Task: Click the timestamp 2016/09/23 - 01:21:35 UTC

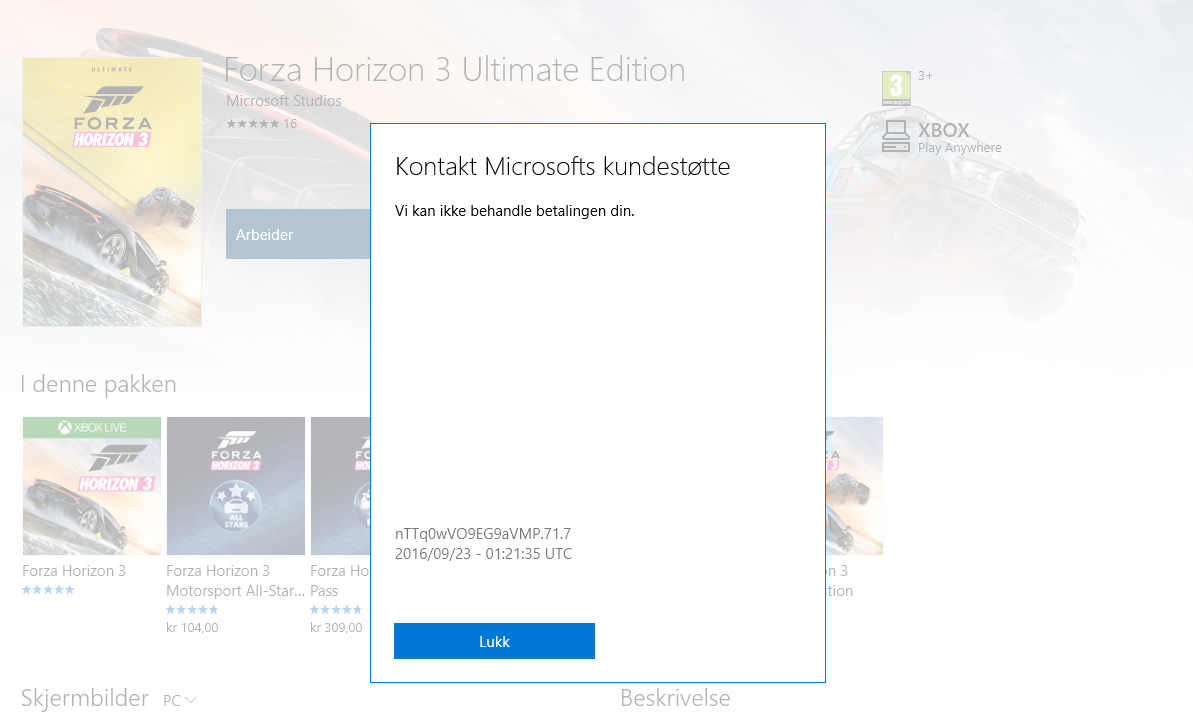Action: (x=483, y=553)
